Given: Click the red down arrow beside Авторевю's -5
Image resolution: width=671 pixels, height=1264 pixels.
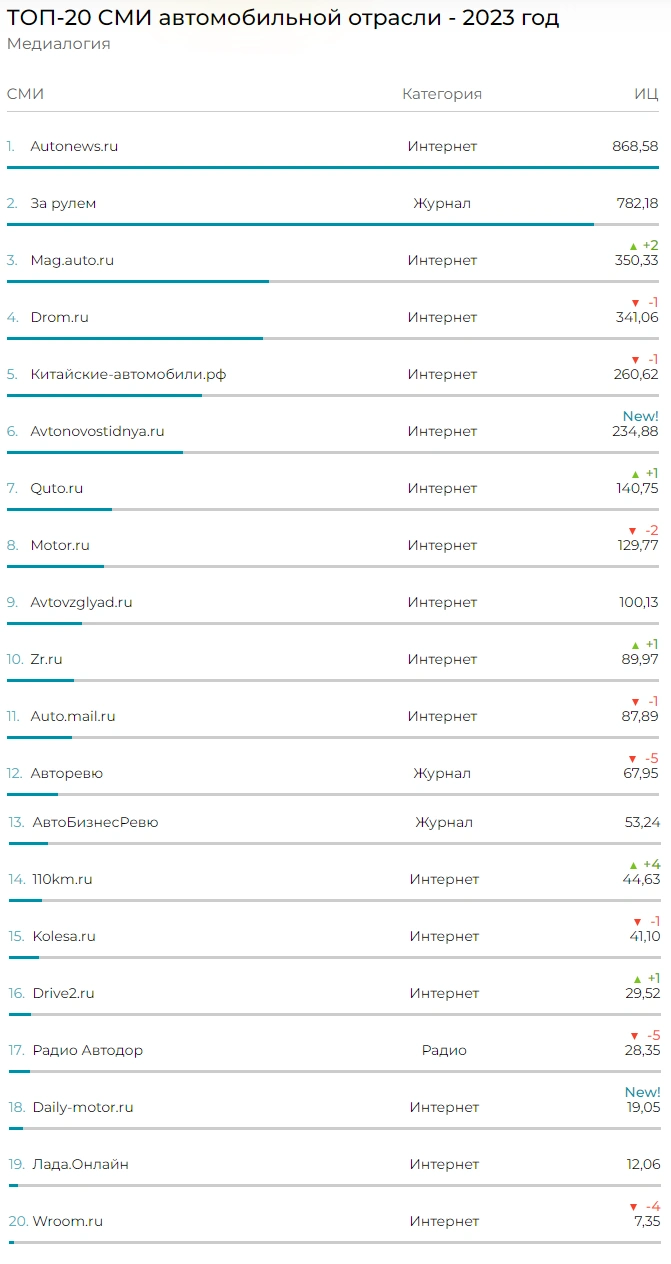Looking at the screenshot, I should coord(632,759).
